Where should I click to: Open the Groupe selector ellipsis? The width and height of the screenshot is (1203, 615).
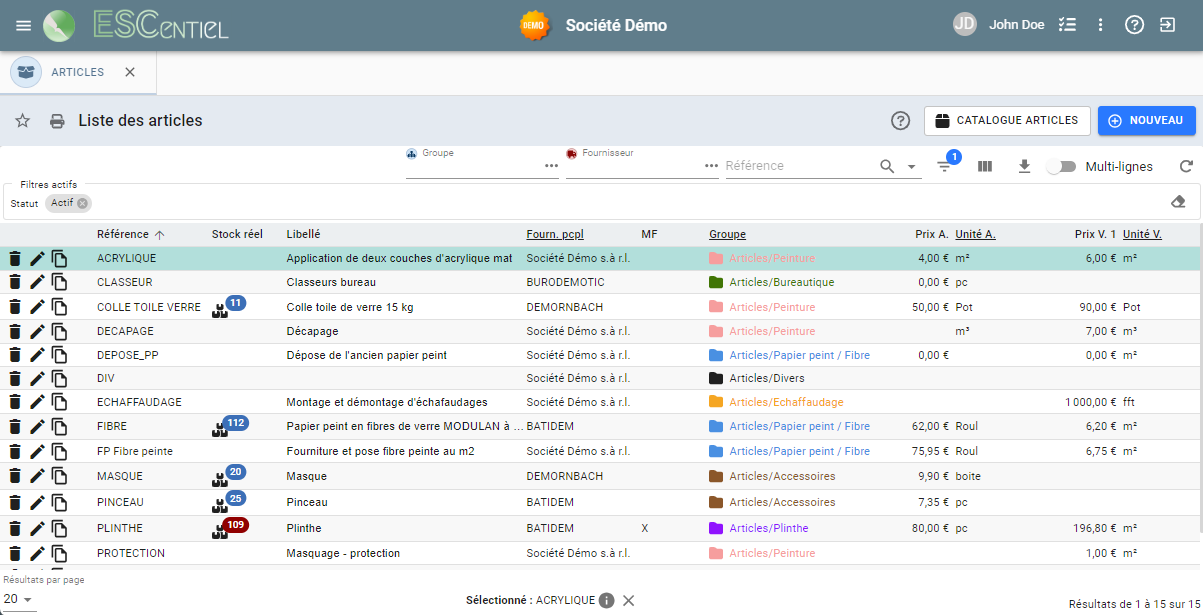coord(551,166)
